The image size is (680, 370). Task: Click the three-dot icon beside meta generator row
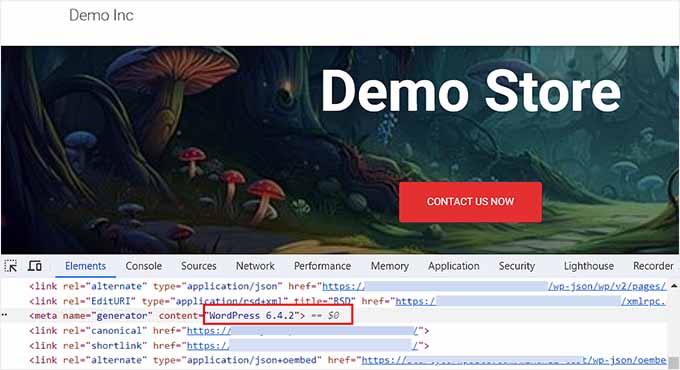[4, 315]
